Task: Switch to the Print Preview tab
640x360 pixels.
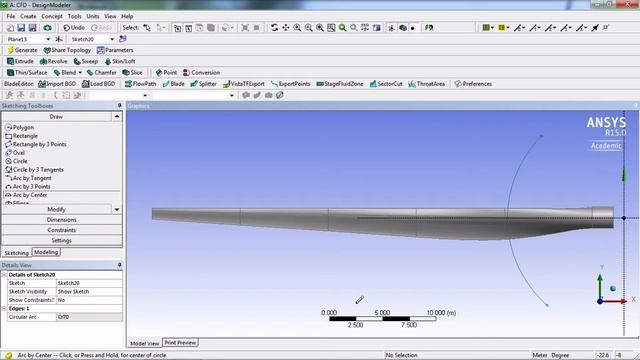Action: [180, 343]
